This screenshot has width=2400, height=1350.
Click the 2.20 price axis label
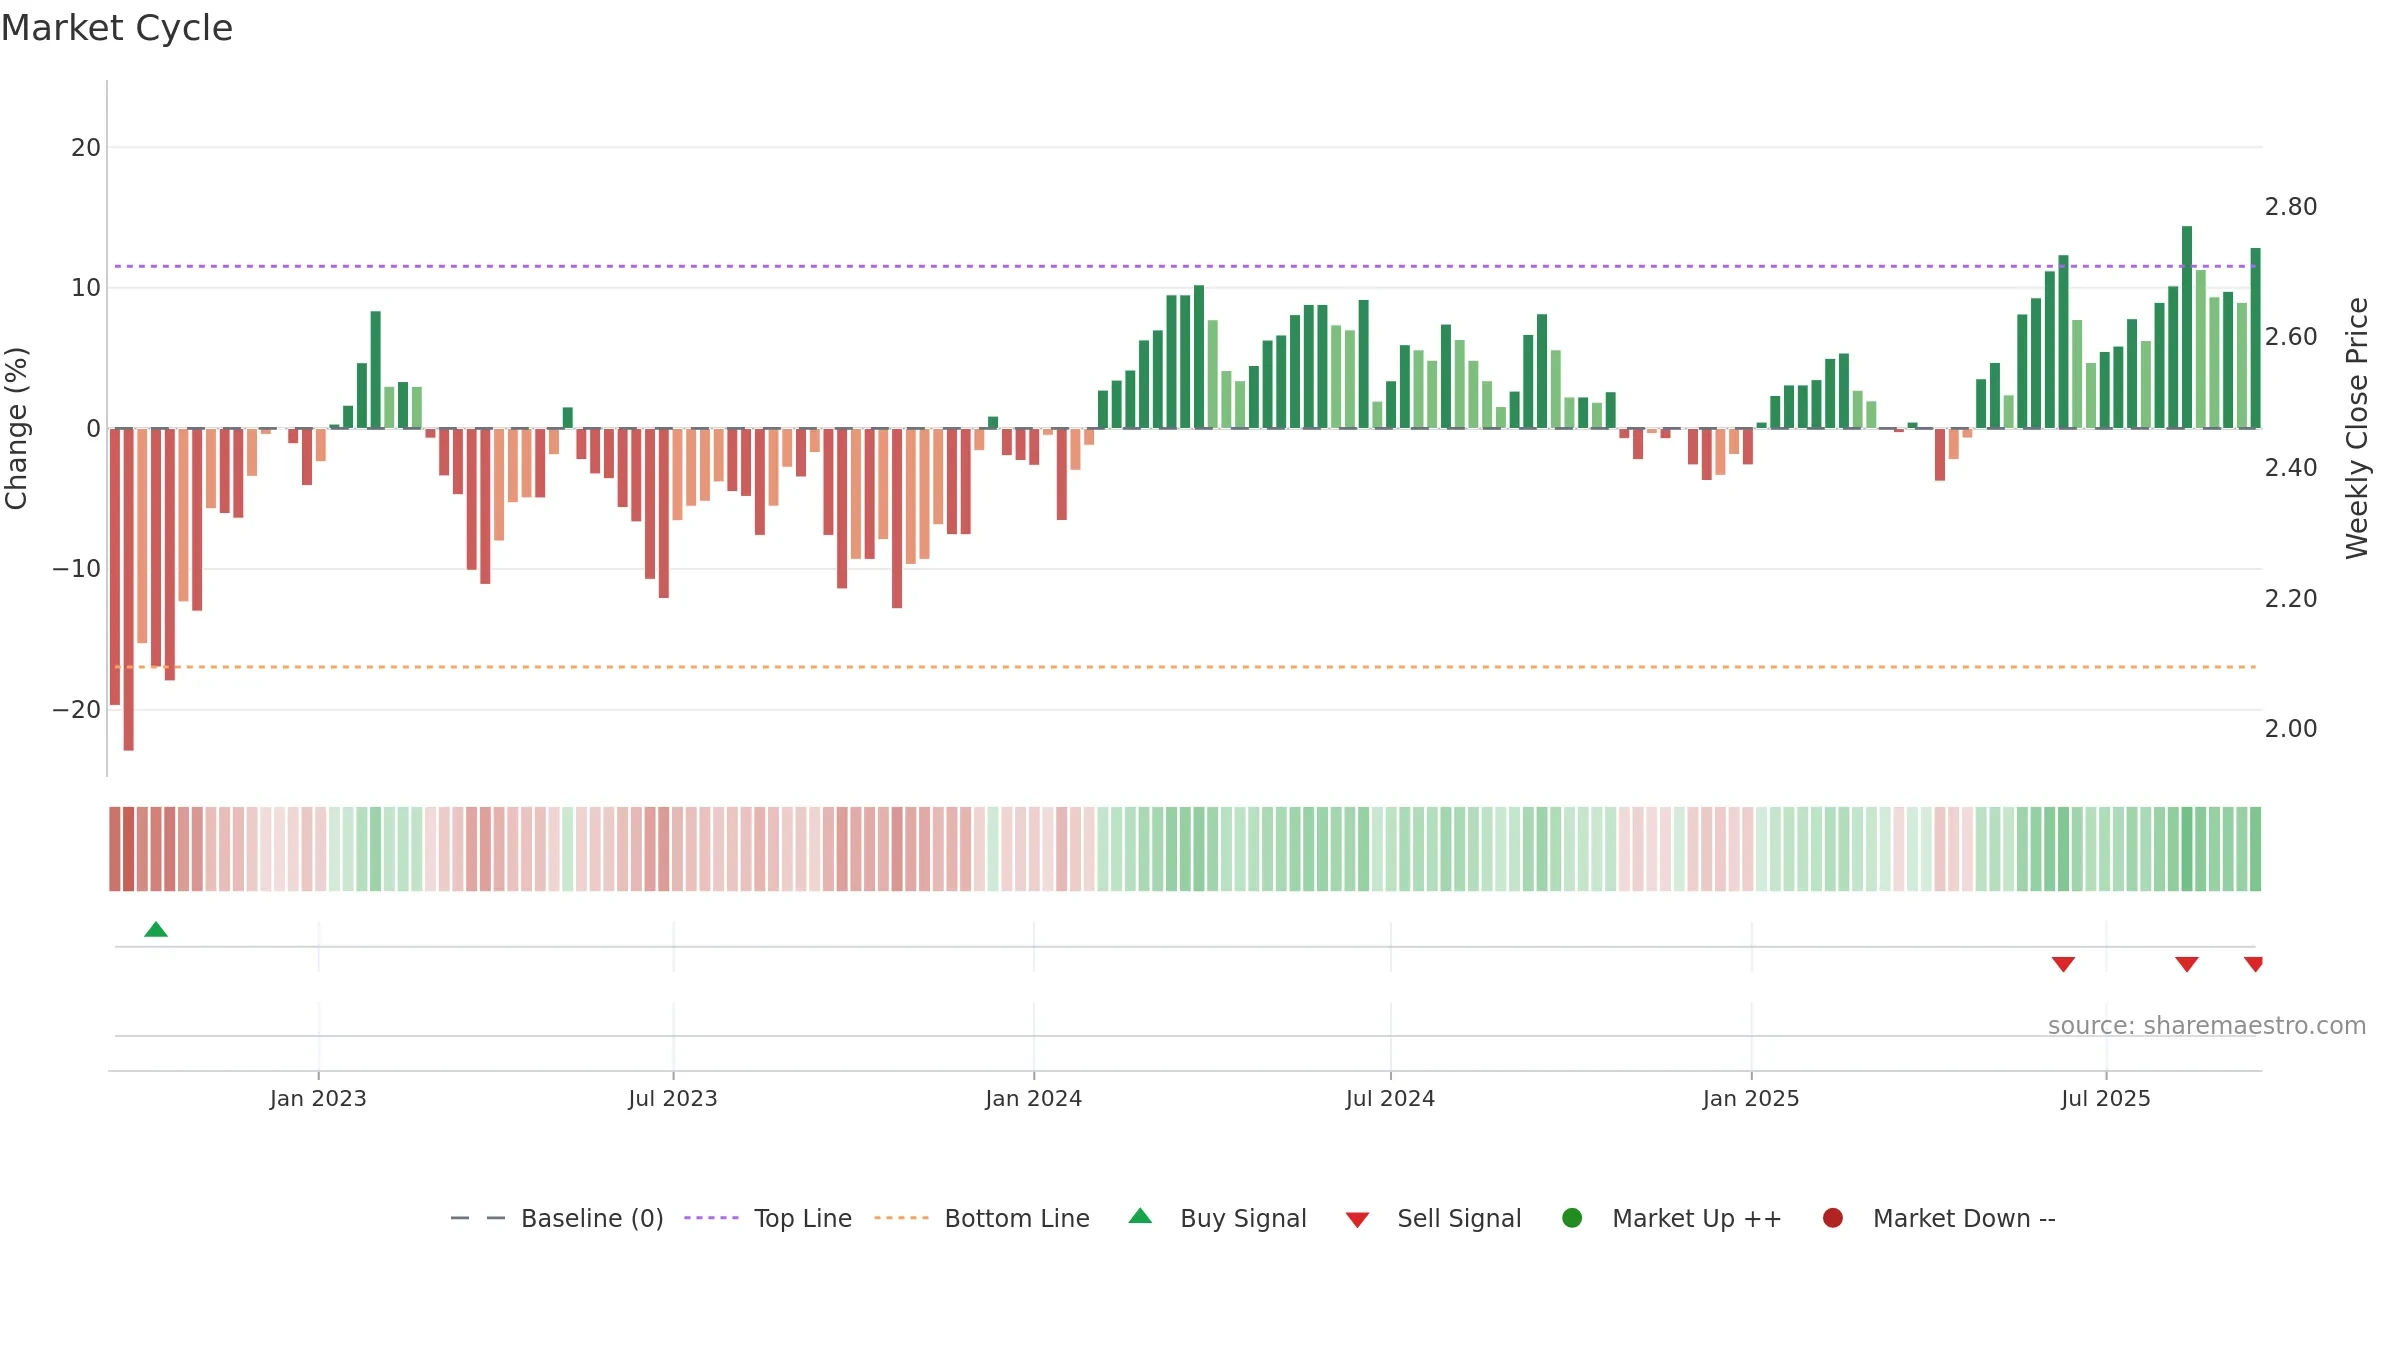tap(2291, 599)
